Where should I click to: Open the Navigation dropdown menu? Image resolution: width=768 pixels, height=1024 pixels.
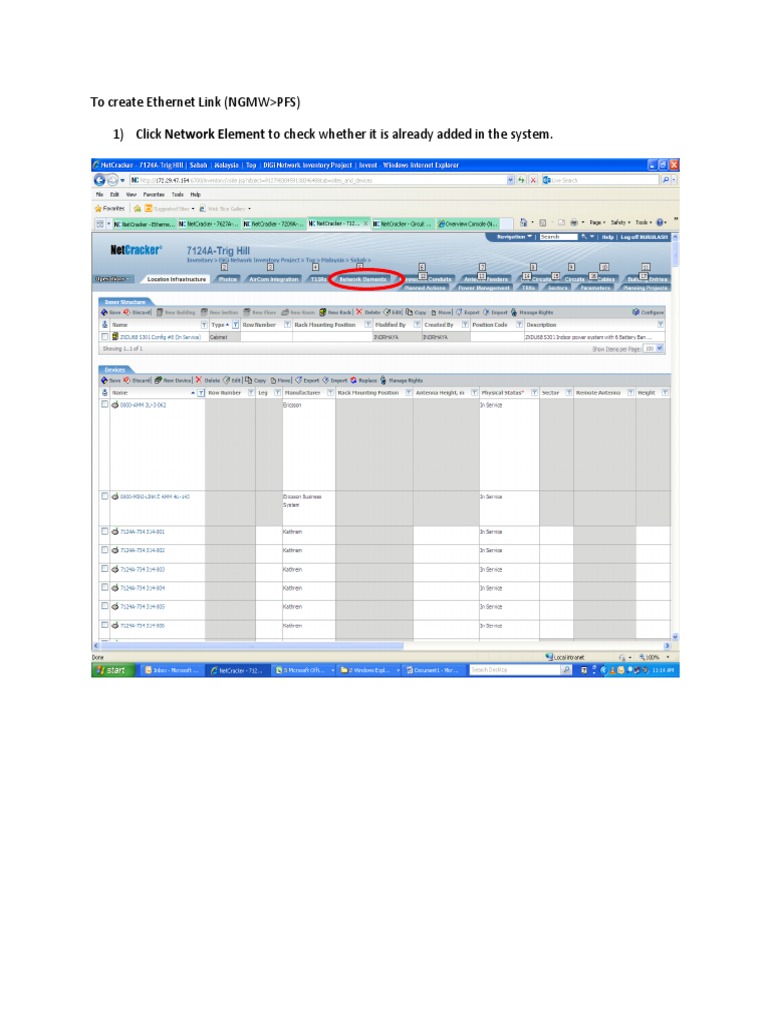point(514,237)
